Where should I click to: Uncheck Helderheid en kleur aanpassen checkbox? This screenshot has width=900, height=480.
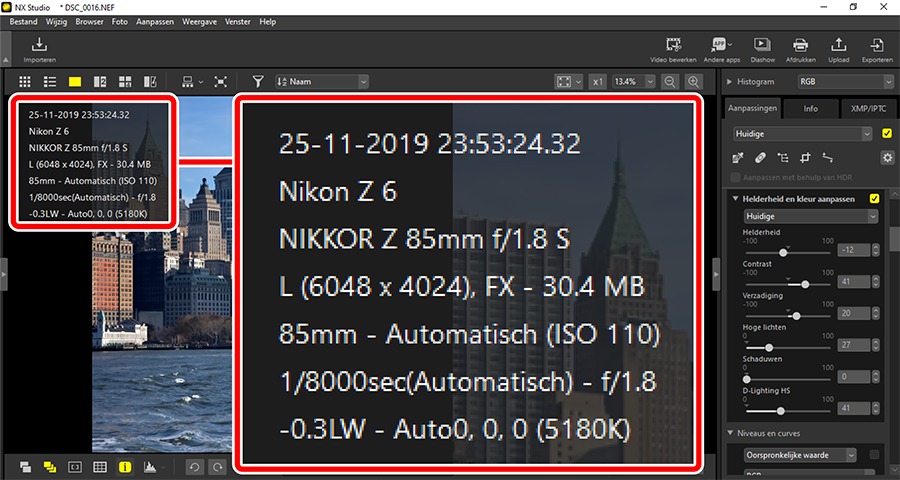(x=874, y=199)
